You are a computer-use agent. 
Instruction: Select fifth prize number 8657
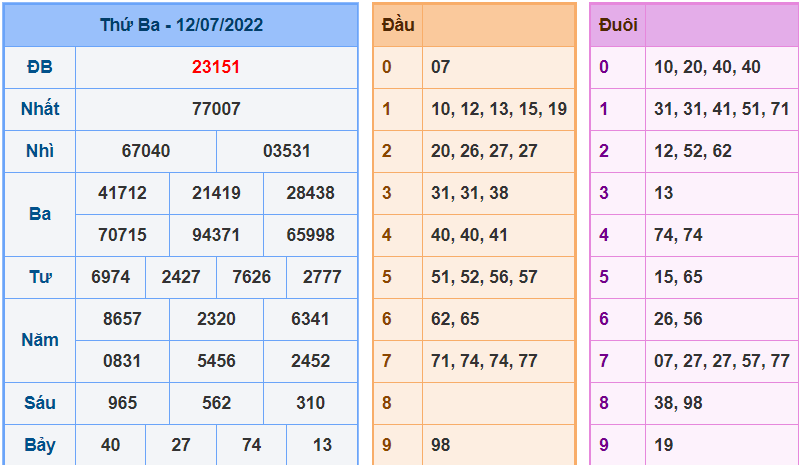122,319
